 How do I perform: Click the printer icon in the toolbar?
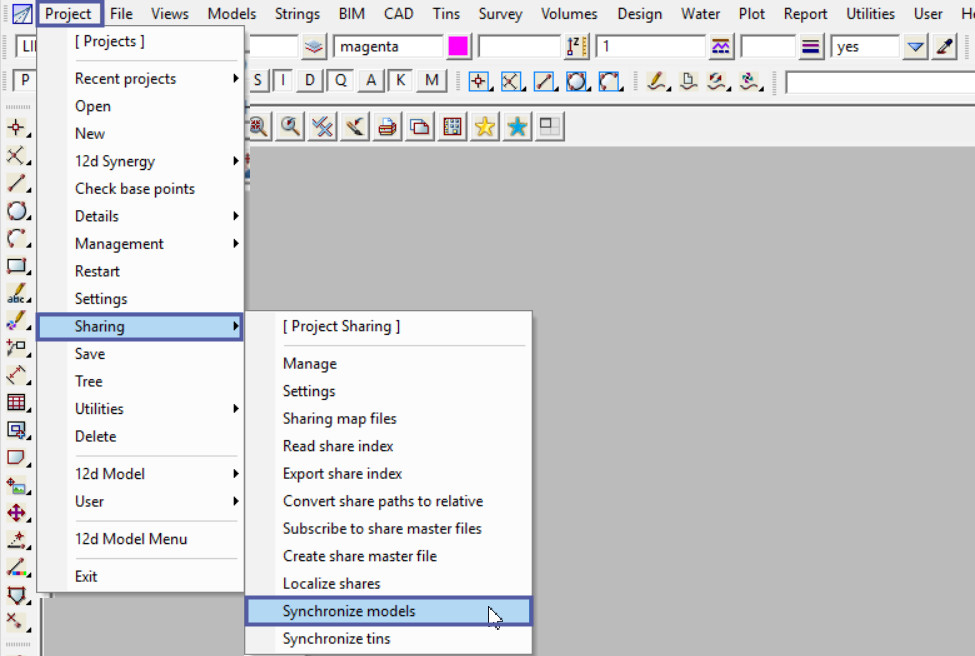[387, 127]
